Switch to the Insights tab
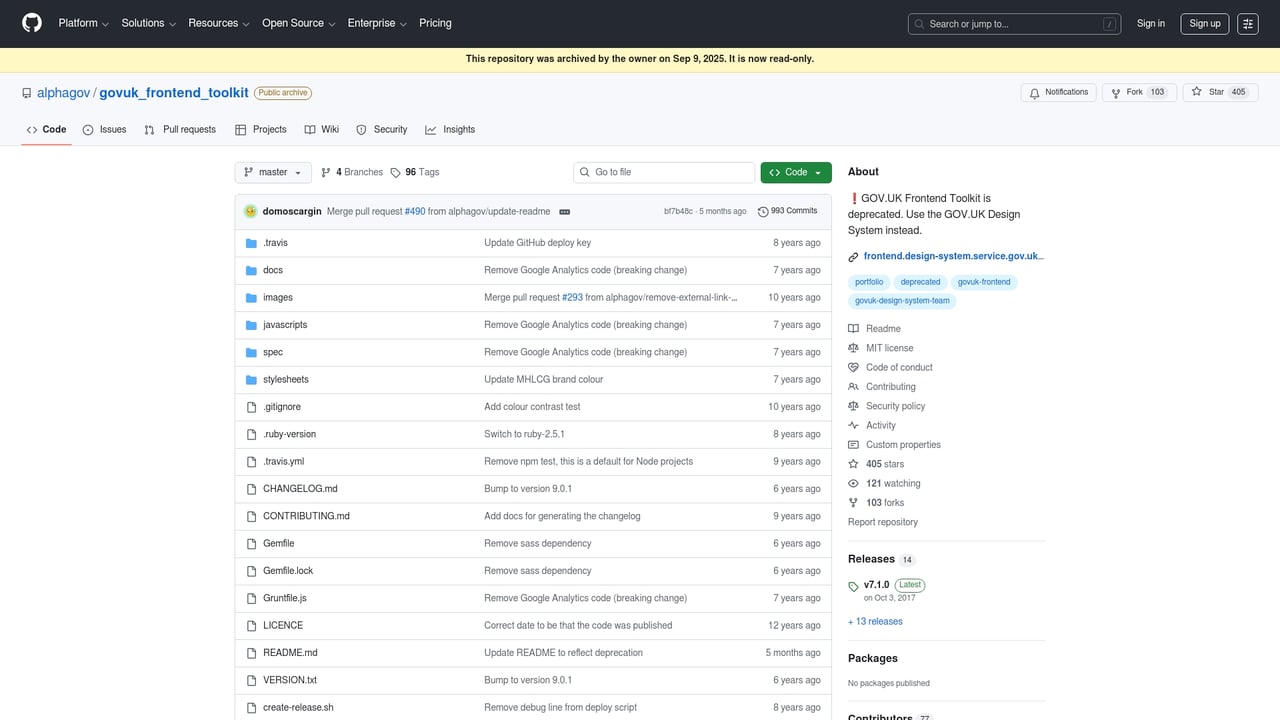 pyautogui.click(x=450, y=129)
